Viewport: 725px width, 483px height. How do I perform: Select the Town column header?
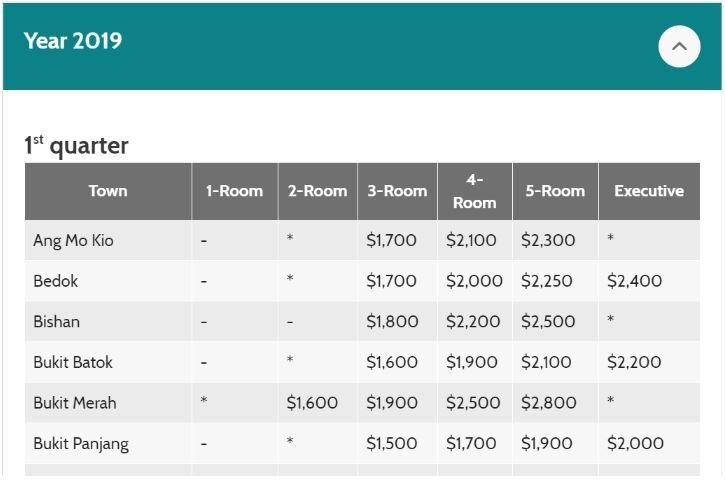coord(108,191)
